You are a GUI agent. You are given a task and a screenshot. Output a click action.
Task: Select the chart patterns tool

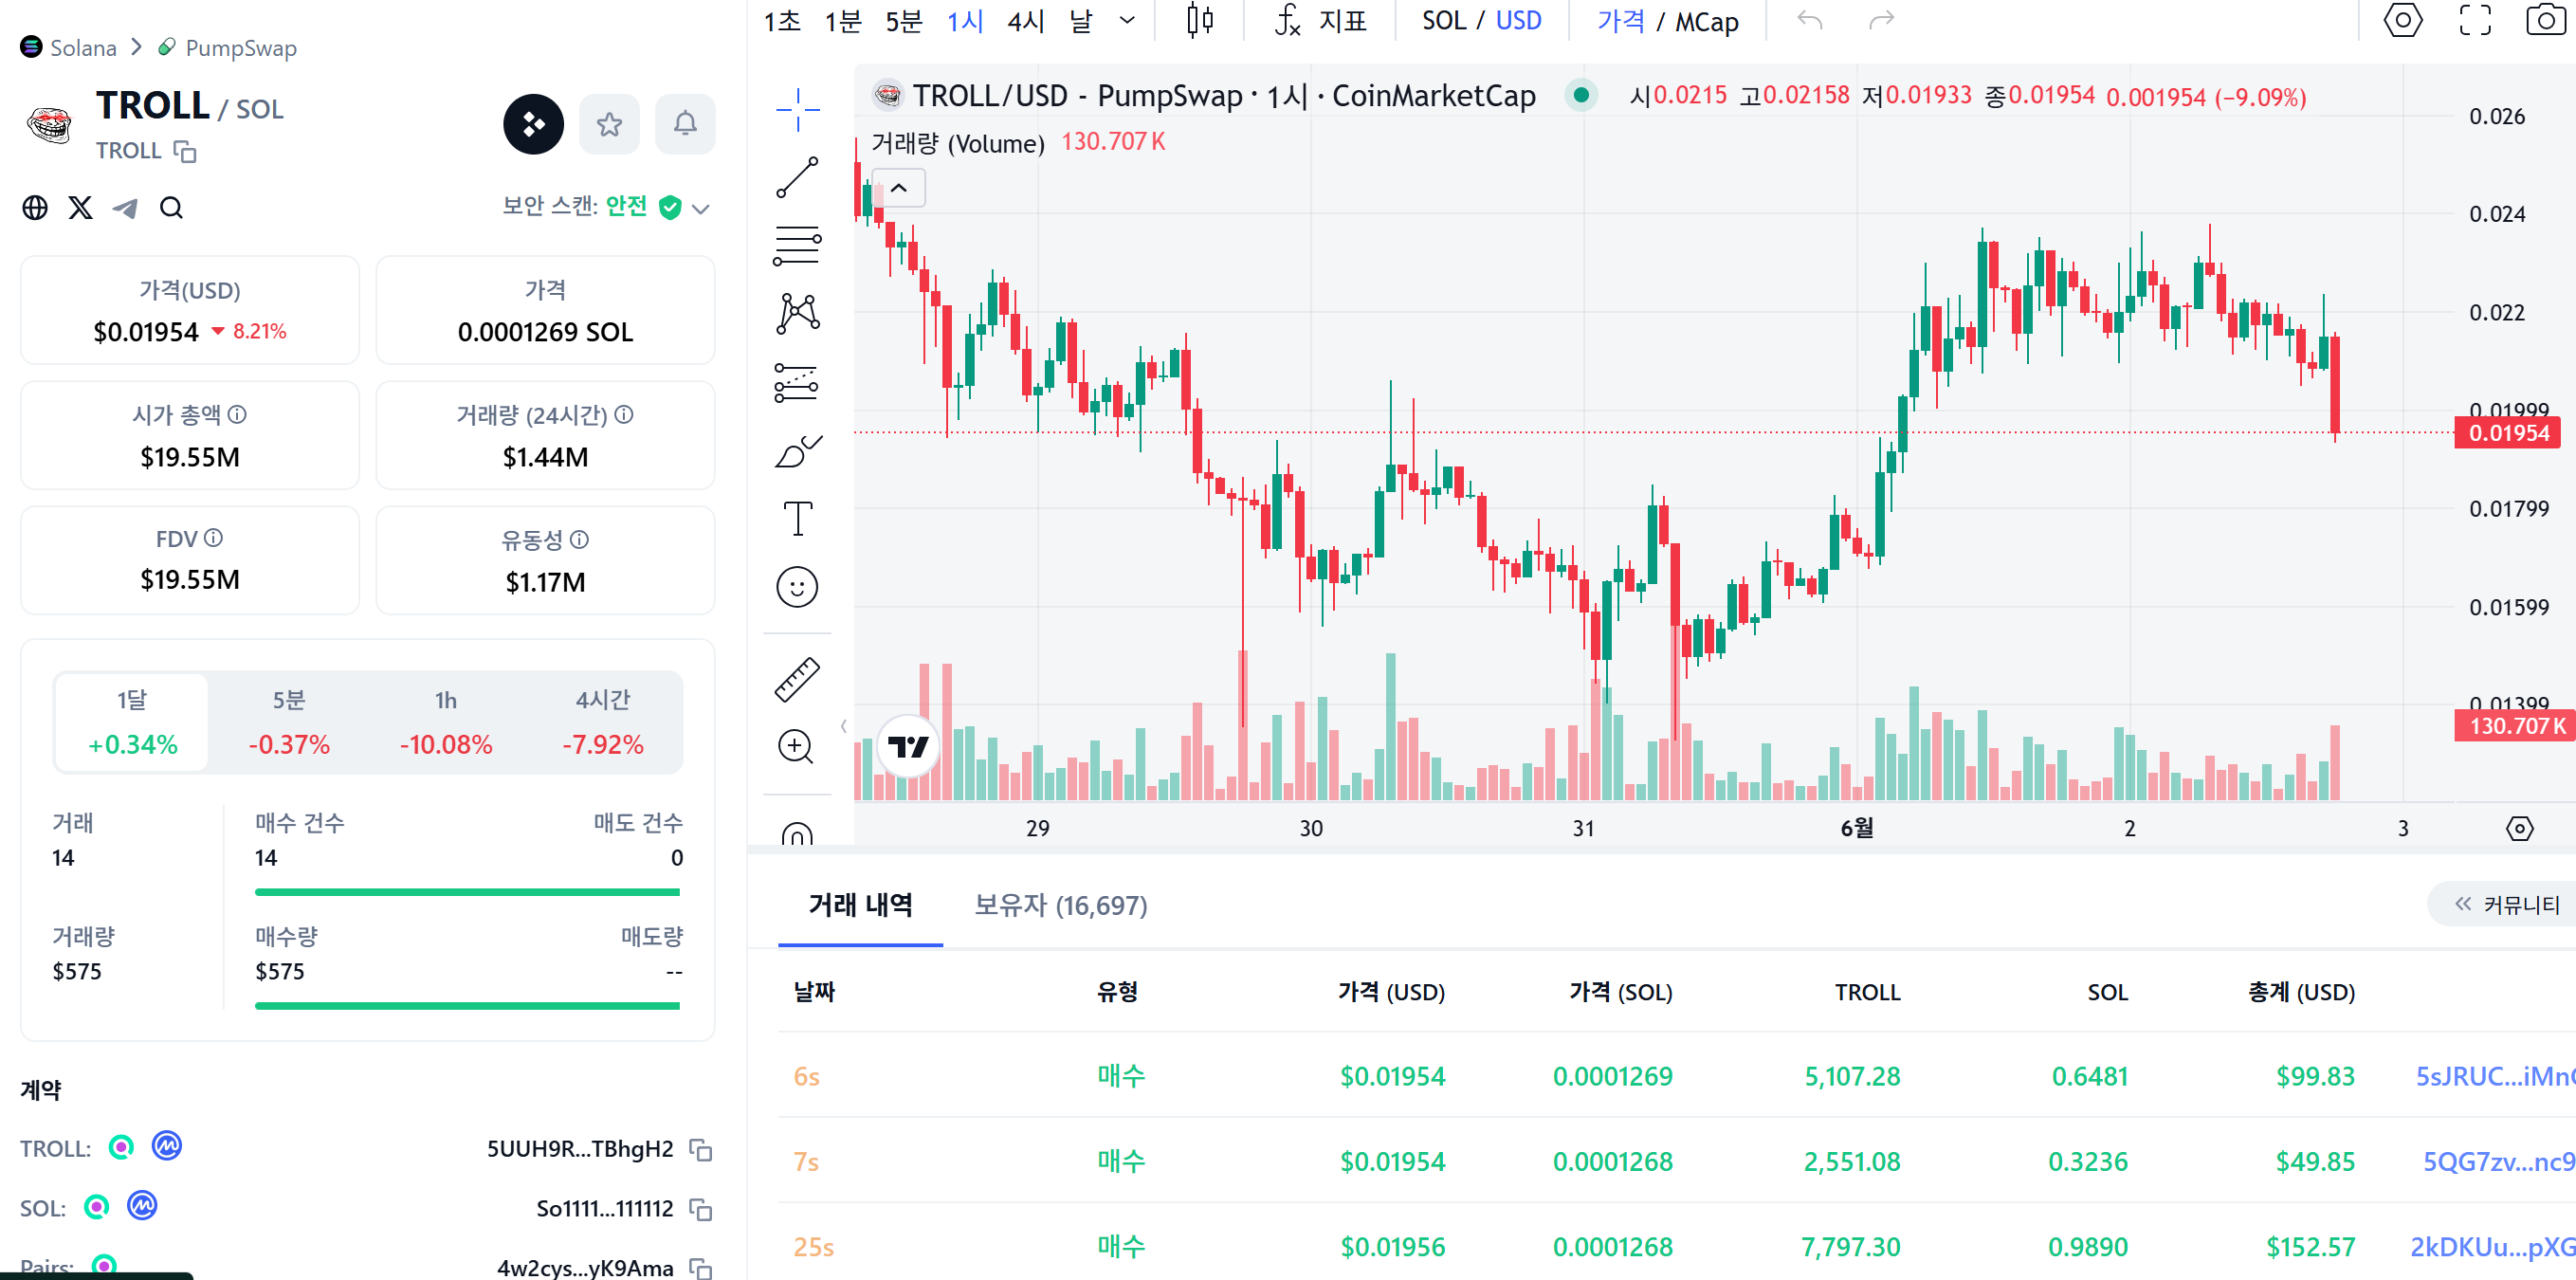tap(797, 313)
